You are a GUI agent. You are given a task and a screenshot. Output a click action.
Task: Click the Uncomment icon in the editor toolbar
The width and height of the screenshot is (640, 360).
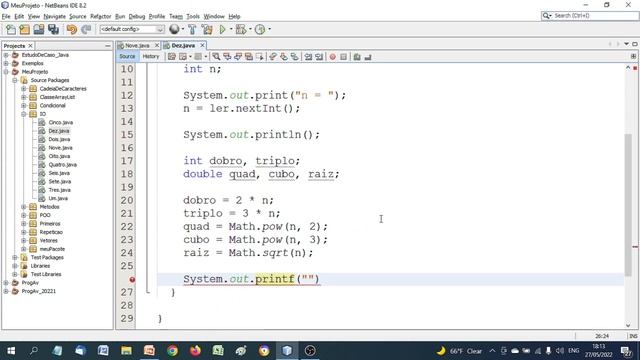pyautogui.click(x=368, y=57)
